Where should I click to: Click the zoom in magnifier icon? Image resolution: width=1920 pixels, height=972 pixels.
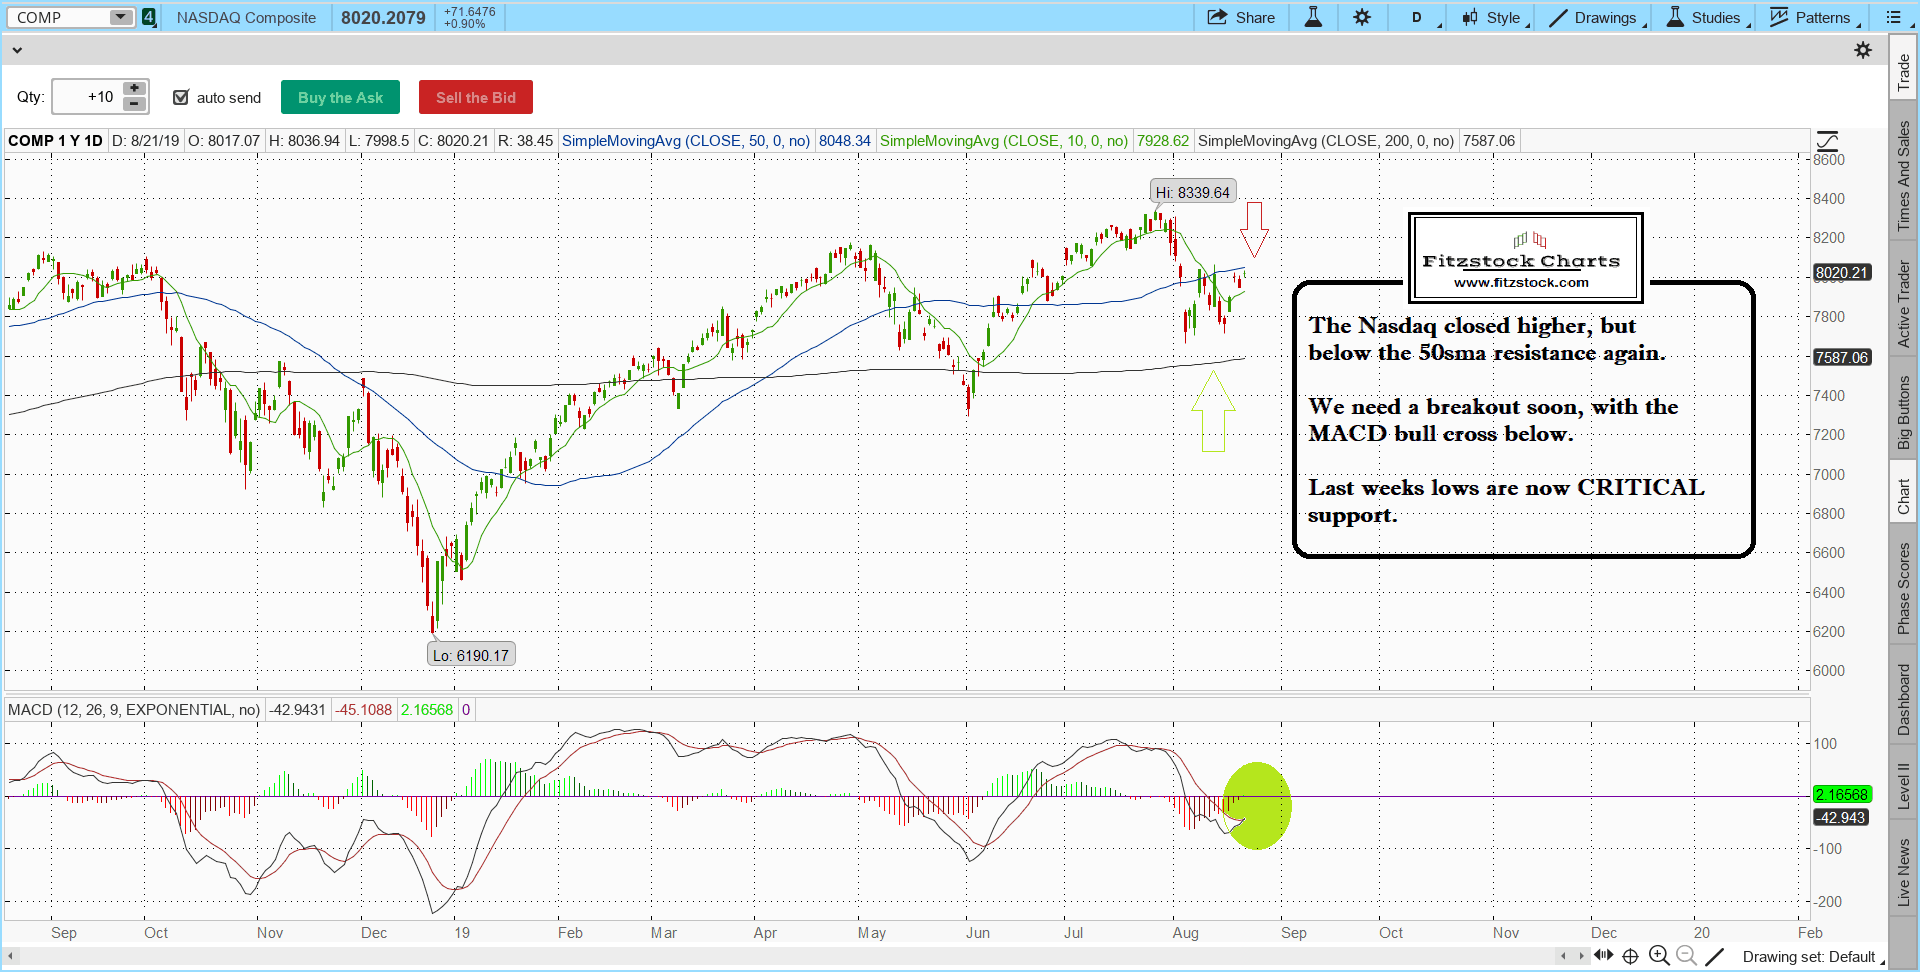(1659, 956)
